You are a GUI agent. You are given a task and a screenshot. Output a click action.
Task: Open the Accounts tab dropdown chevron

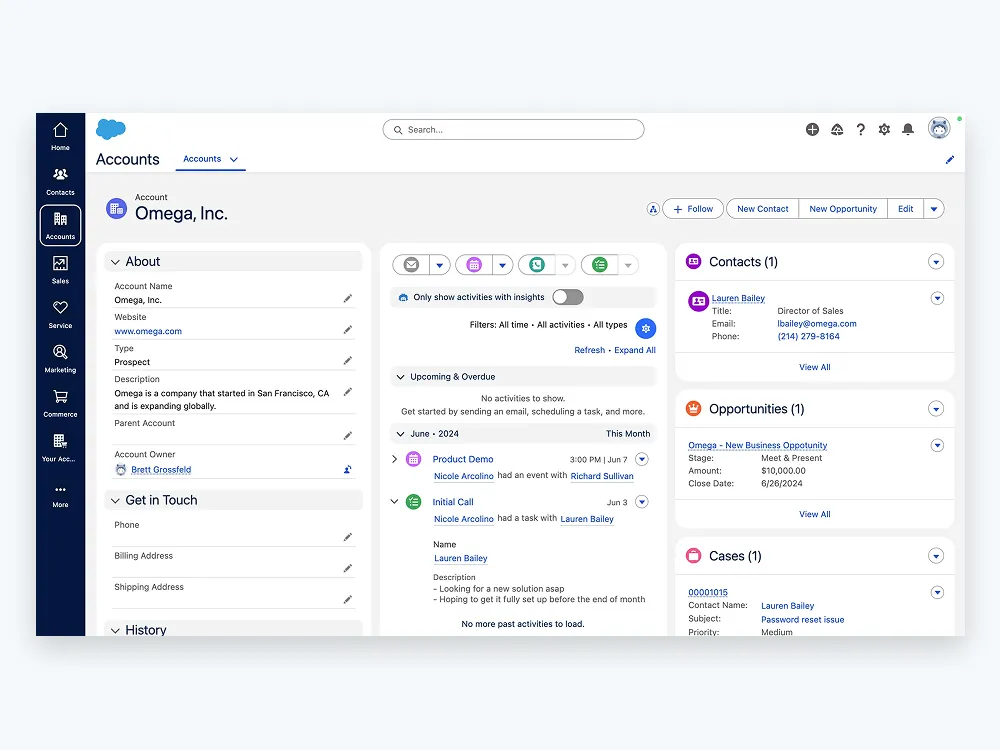233,159
